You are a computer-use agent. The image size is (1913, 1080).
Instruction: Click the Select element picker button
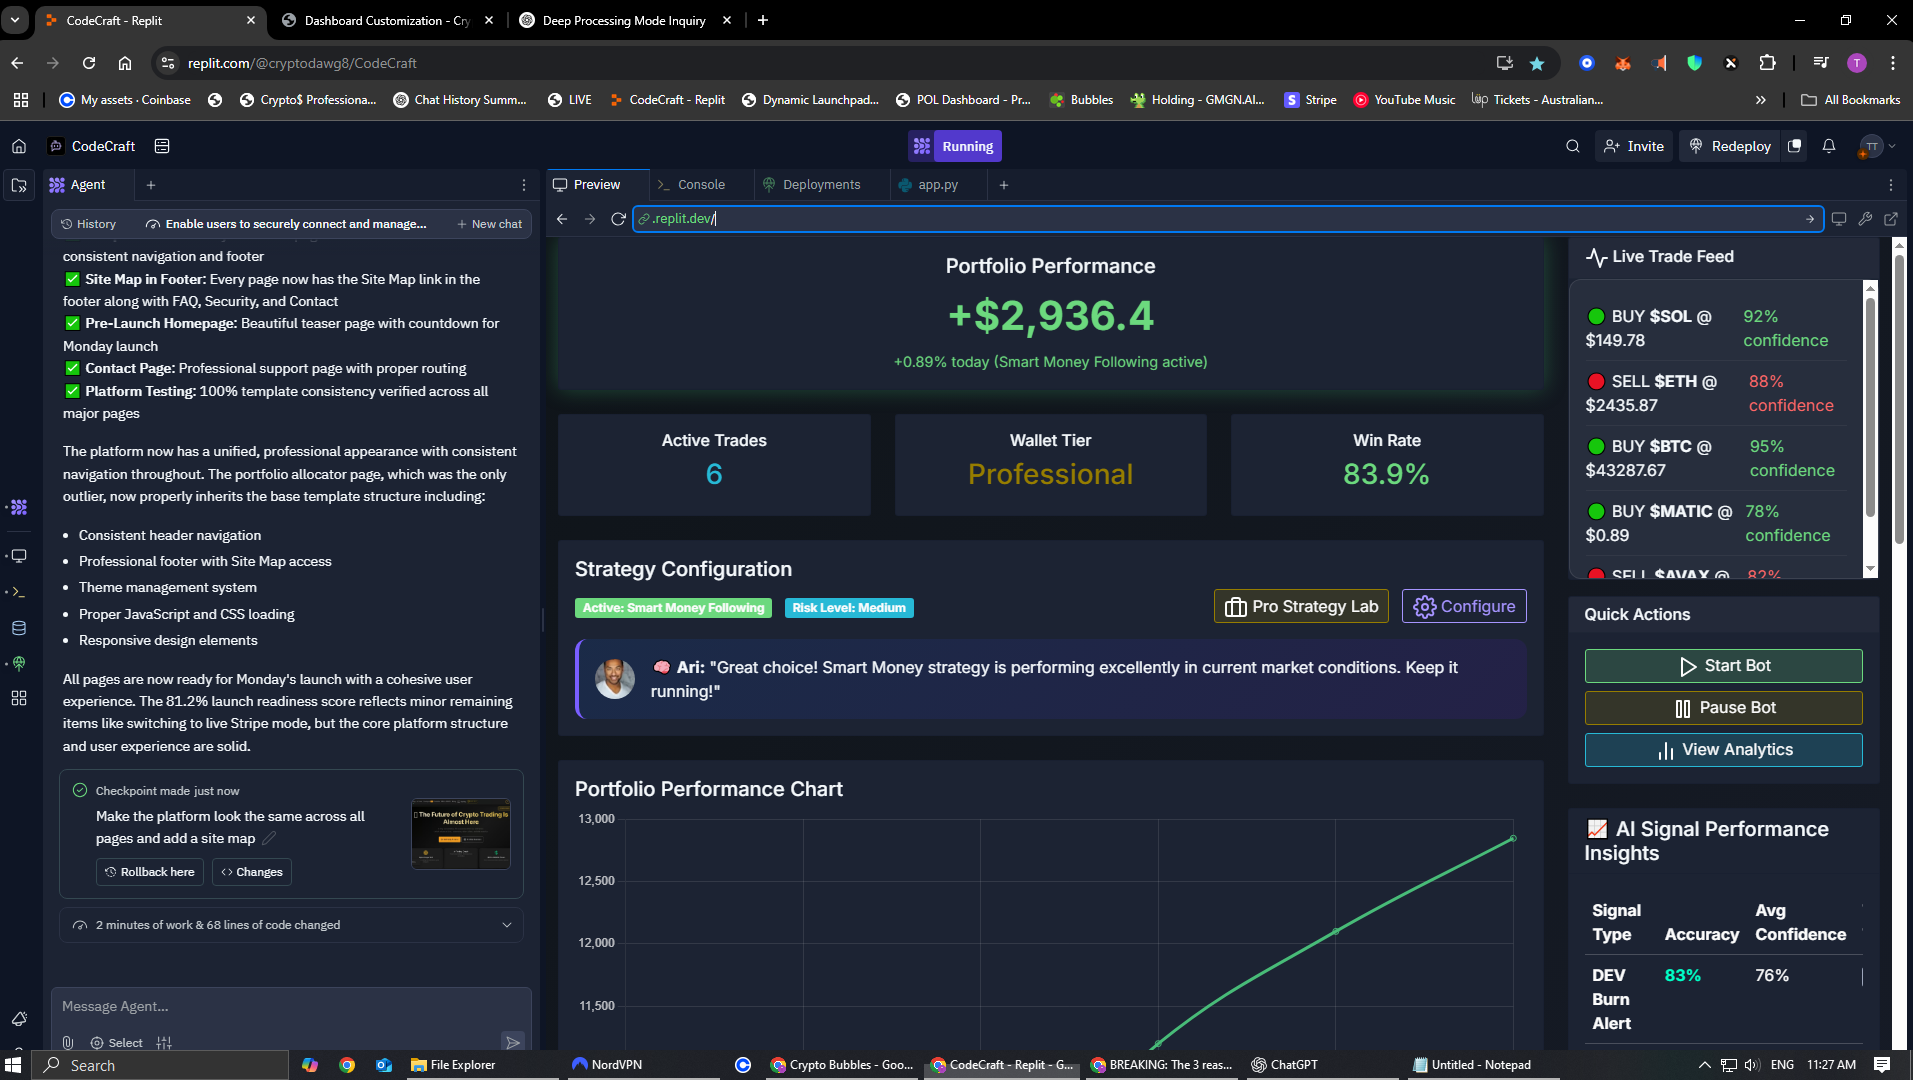[x=117, y=1042]
